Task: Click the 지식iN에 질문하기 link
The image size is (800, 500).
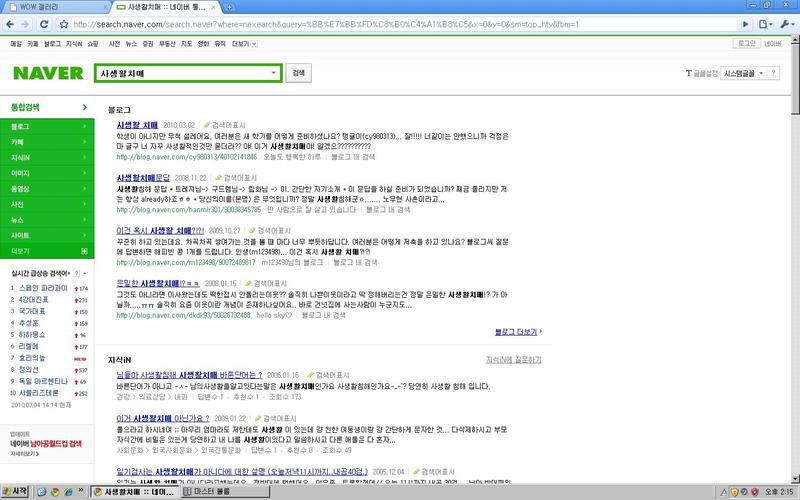Action: [513, 360]
